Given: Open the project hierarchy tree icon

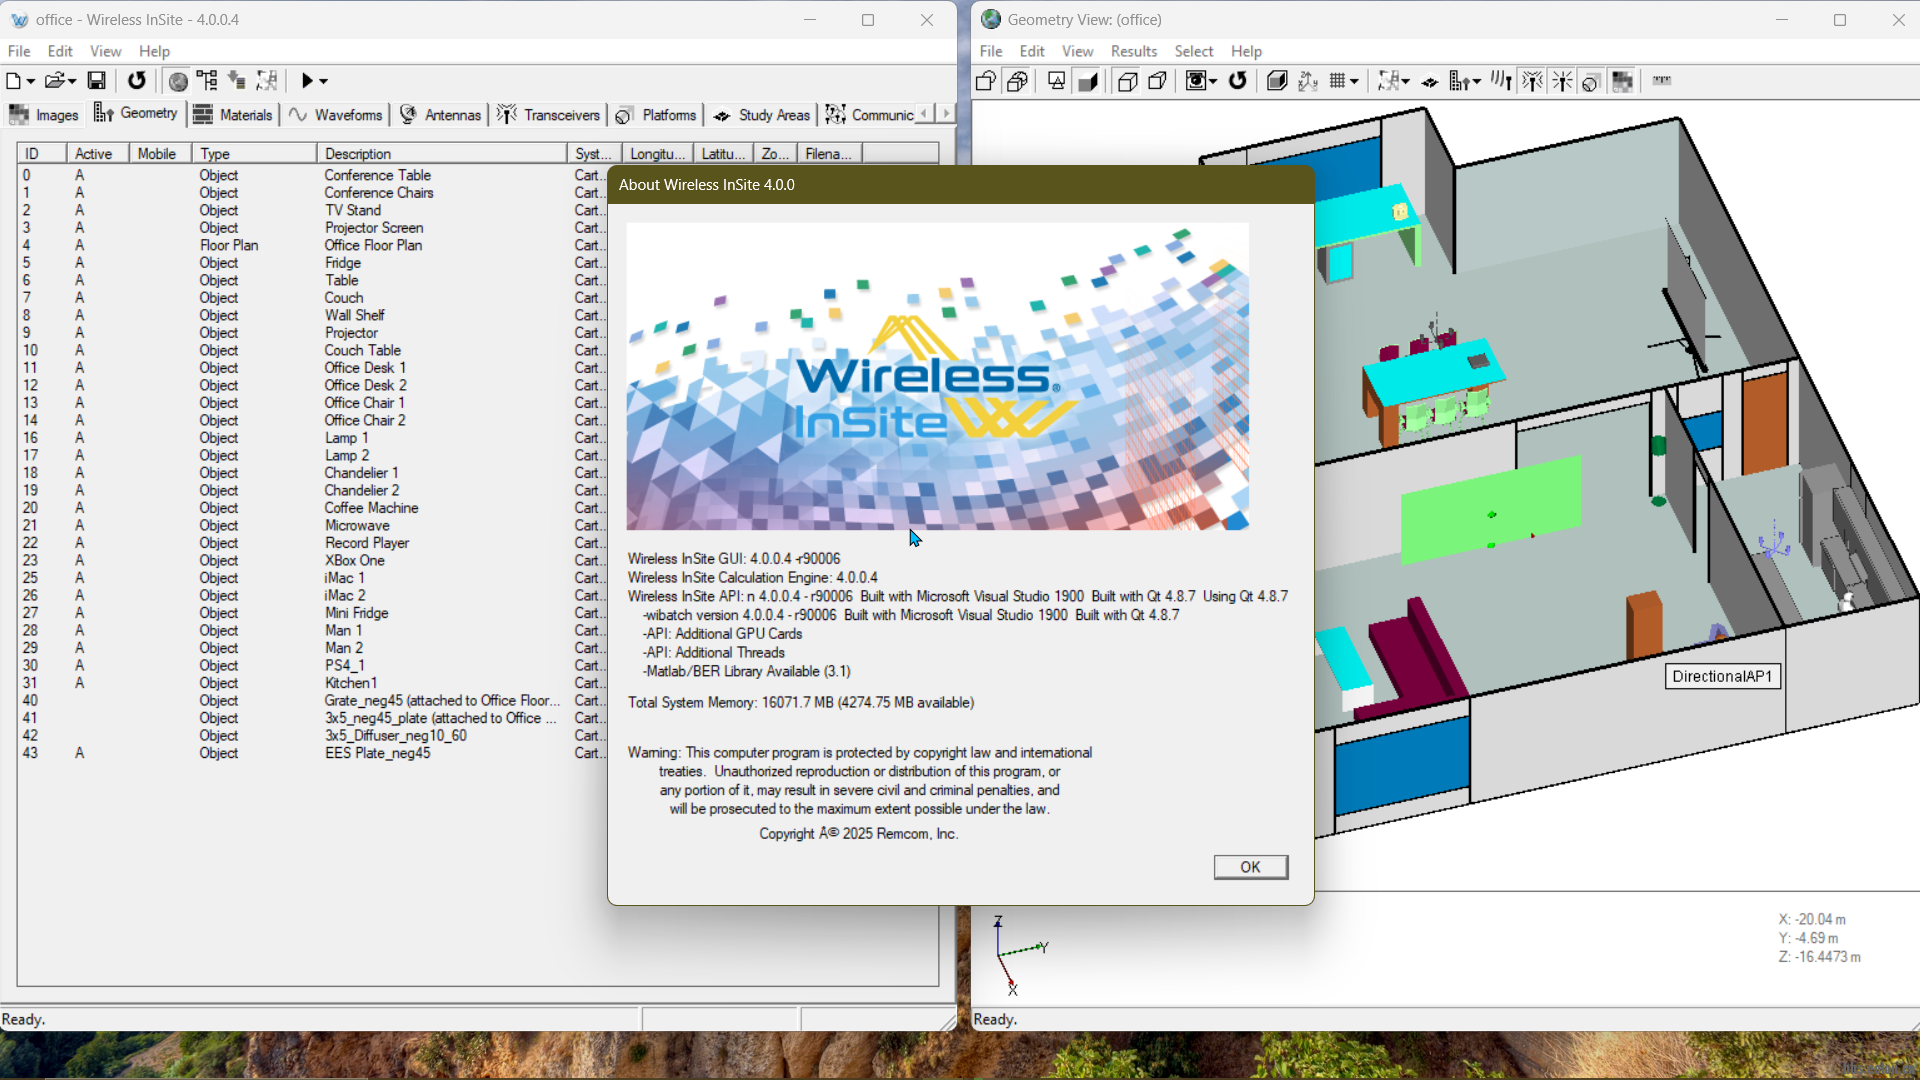Looking at the screenshot, I should [x=207, y=81].
